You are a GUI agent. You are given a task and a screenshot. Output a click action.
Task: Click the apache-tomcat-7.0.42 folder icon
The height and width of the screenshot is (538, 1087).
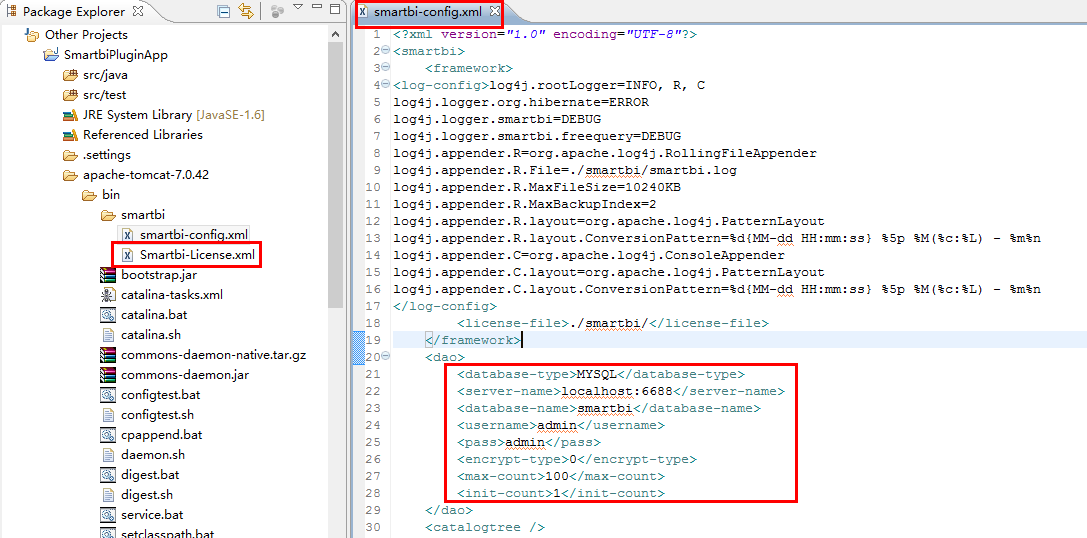click(x=70, y=175)
